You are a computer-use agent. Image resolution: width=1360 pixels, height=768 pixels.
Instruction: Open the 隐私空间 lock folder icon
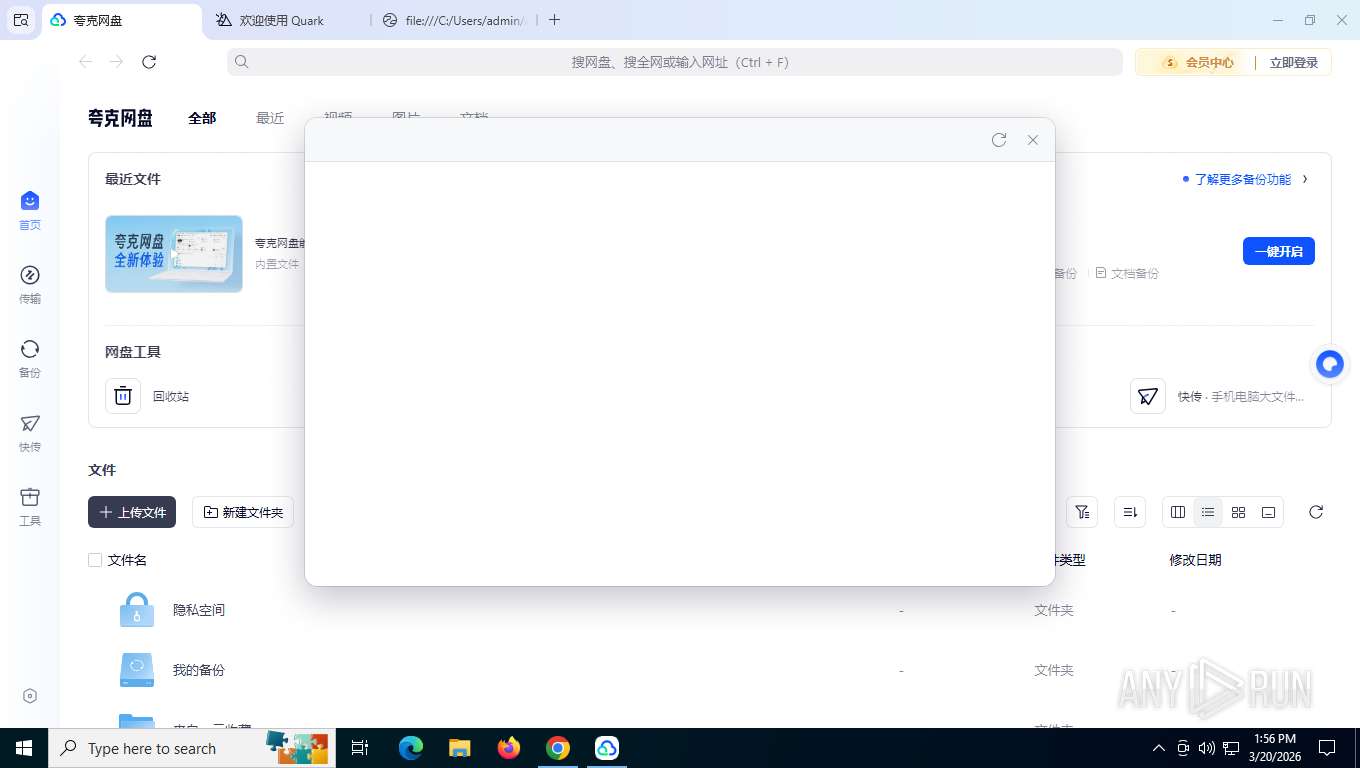pos(137,609)
